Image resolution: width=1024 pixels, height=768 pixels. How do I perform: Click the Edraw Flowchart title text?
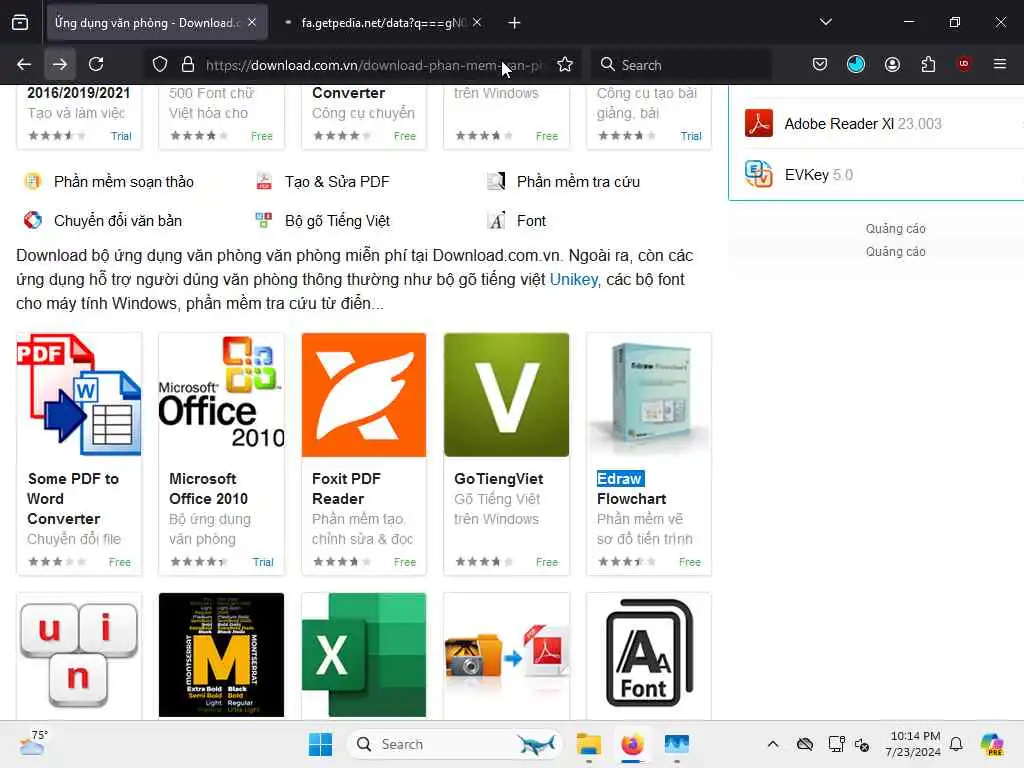(x=632, y=488)
